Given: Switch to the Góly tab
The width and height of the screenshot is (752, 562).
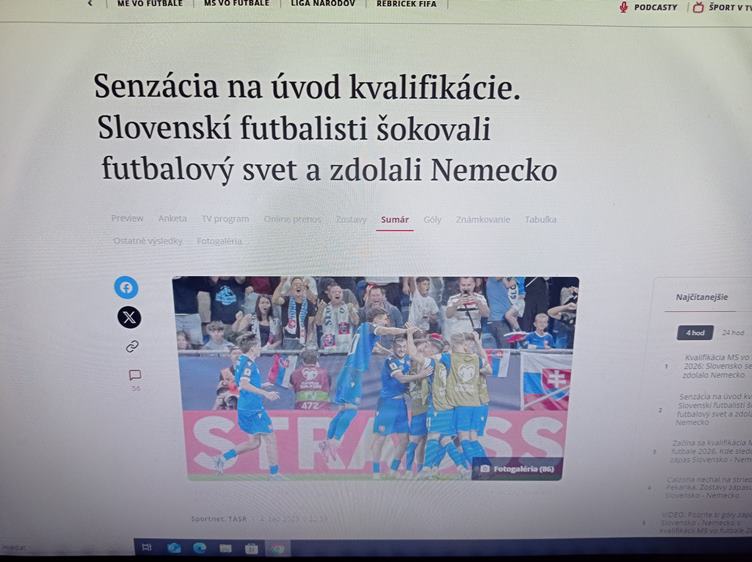Looking at the screenshot, I should [x=432, y=220].
